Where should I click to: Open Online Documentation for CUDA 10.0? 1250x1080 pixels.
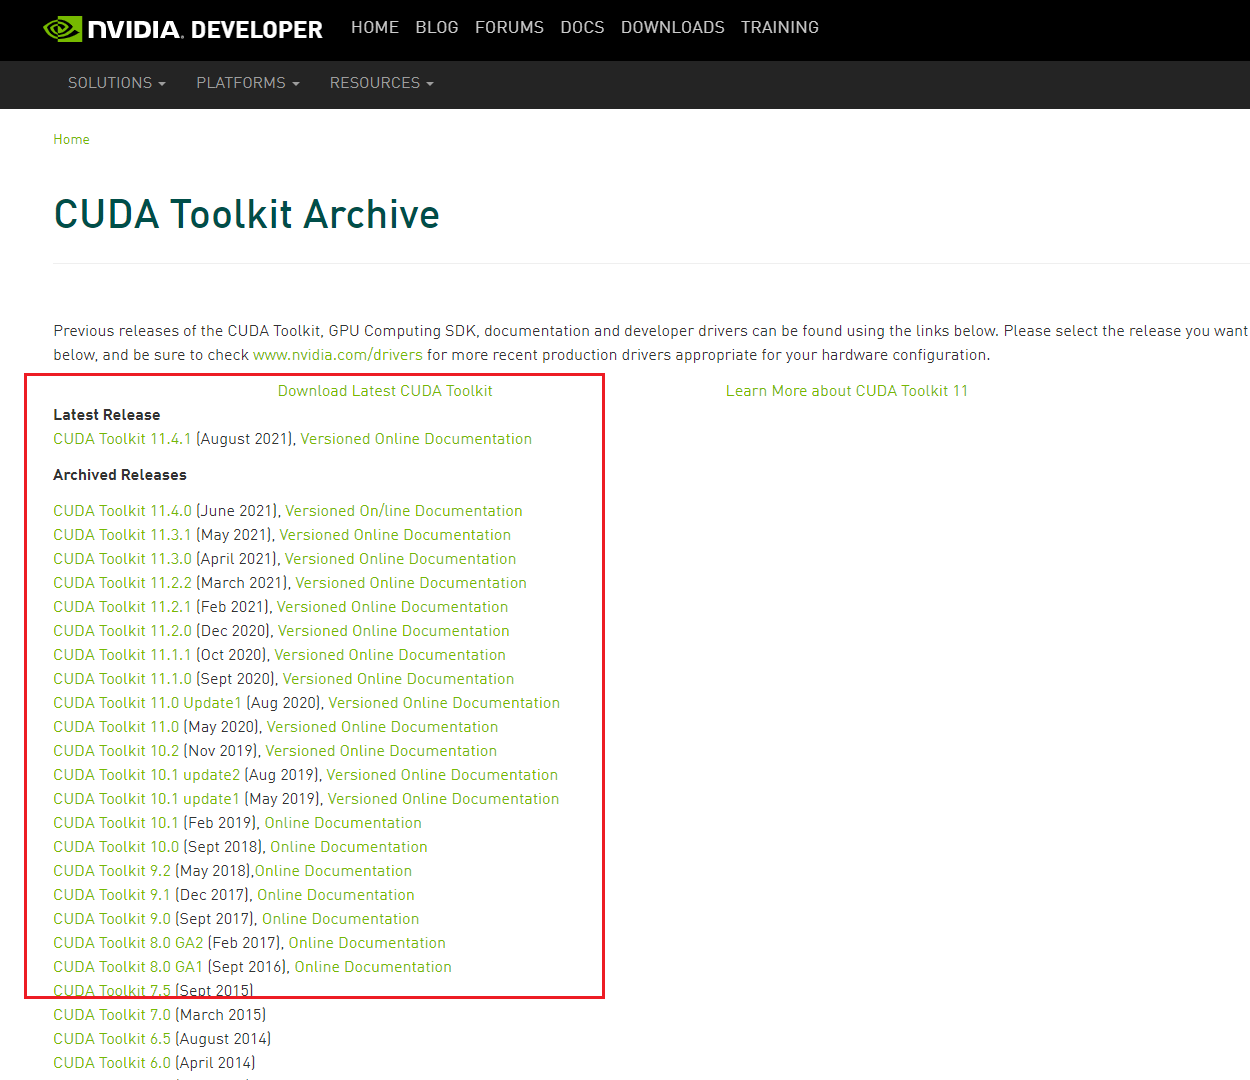pyautogui.click(x=349, y=847)
